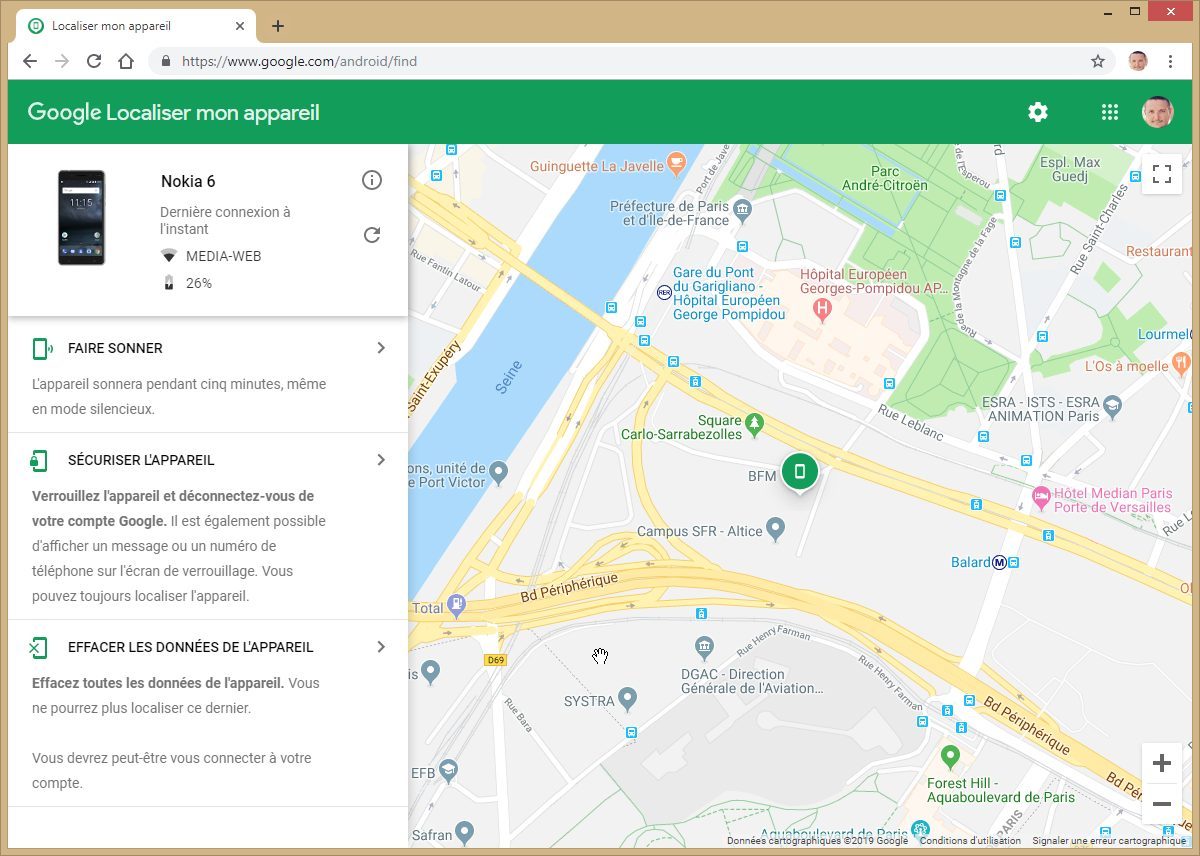Expand the Effacer les données option
1200x856 pixels.
pyautogui.click(x=381, y=647)
